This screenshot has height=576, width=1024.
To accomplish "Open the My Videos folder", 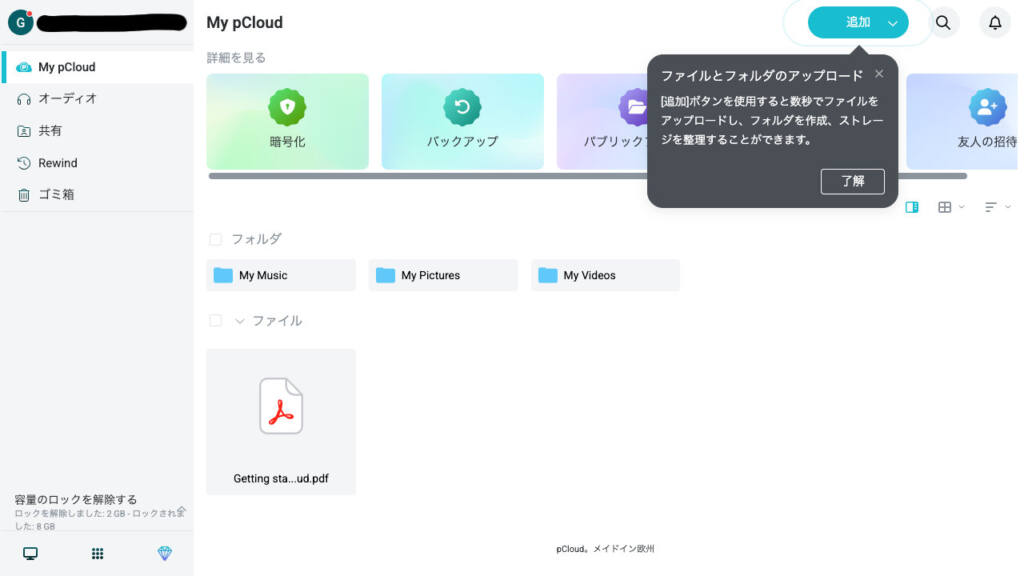I will (605, 275).
